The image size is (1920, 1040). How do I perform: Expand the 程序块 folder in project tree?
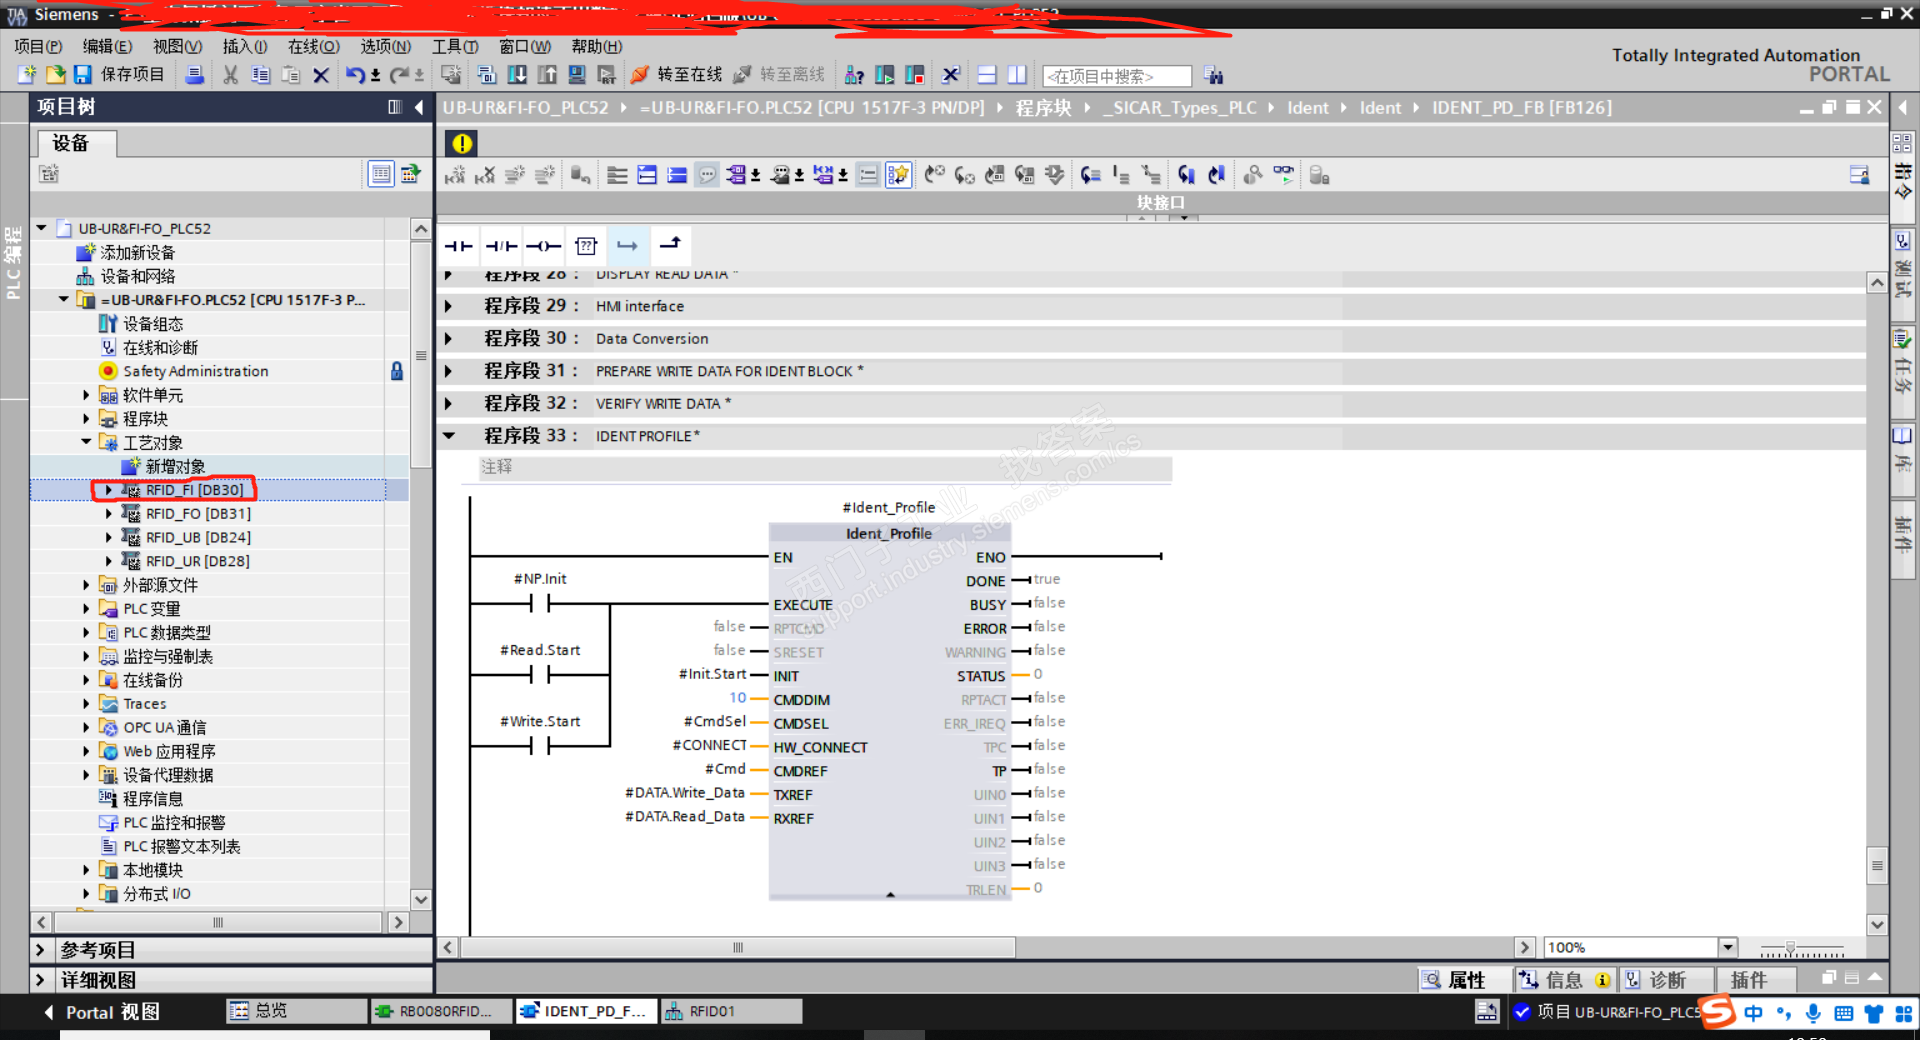point(86,419)
